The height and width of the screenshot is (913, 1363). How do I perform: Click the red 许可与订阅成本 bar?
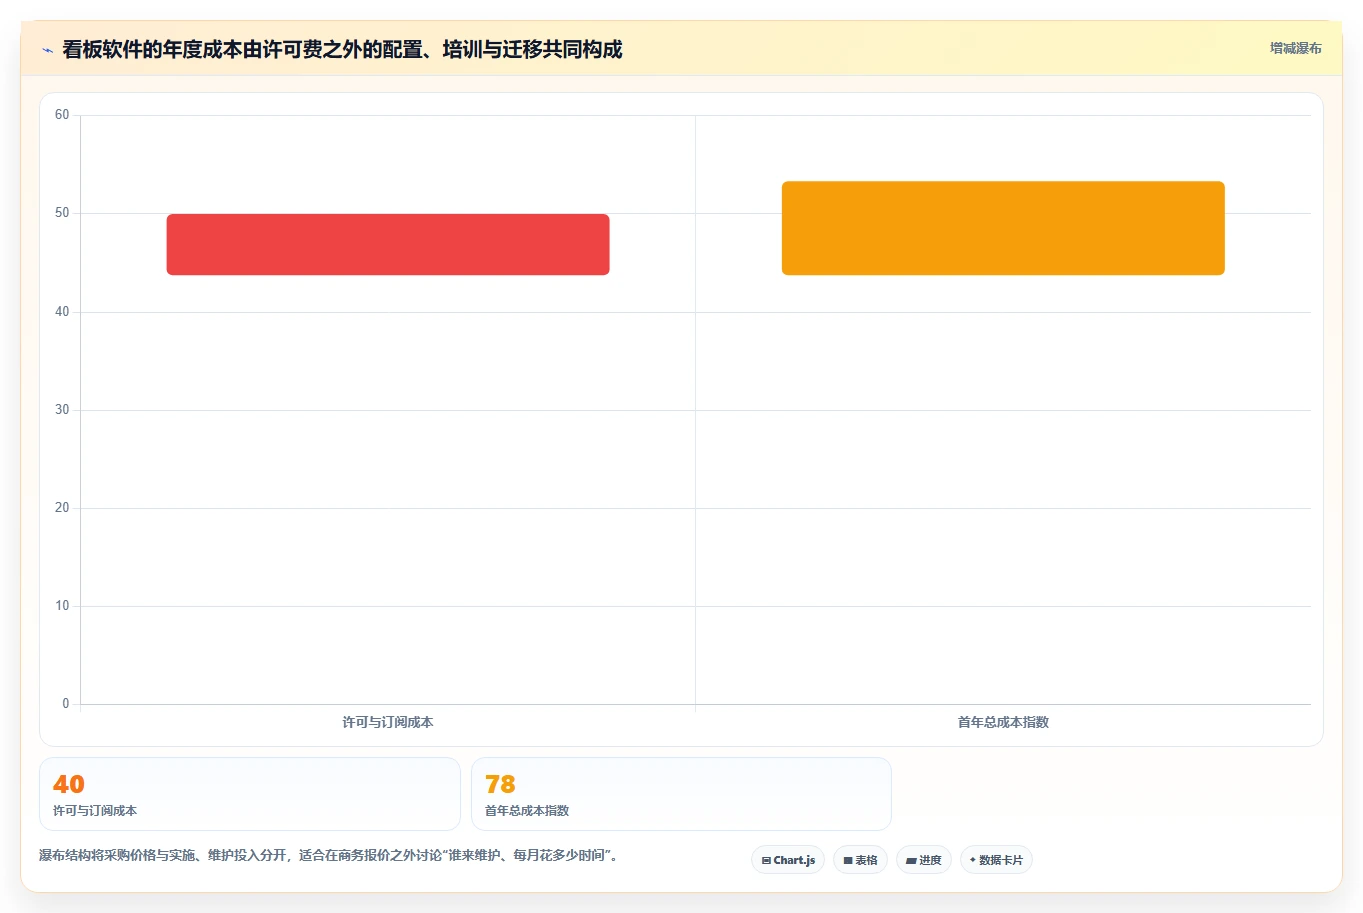point(388,244)
